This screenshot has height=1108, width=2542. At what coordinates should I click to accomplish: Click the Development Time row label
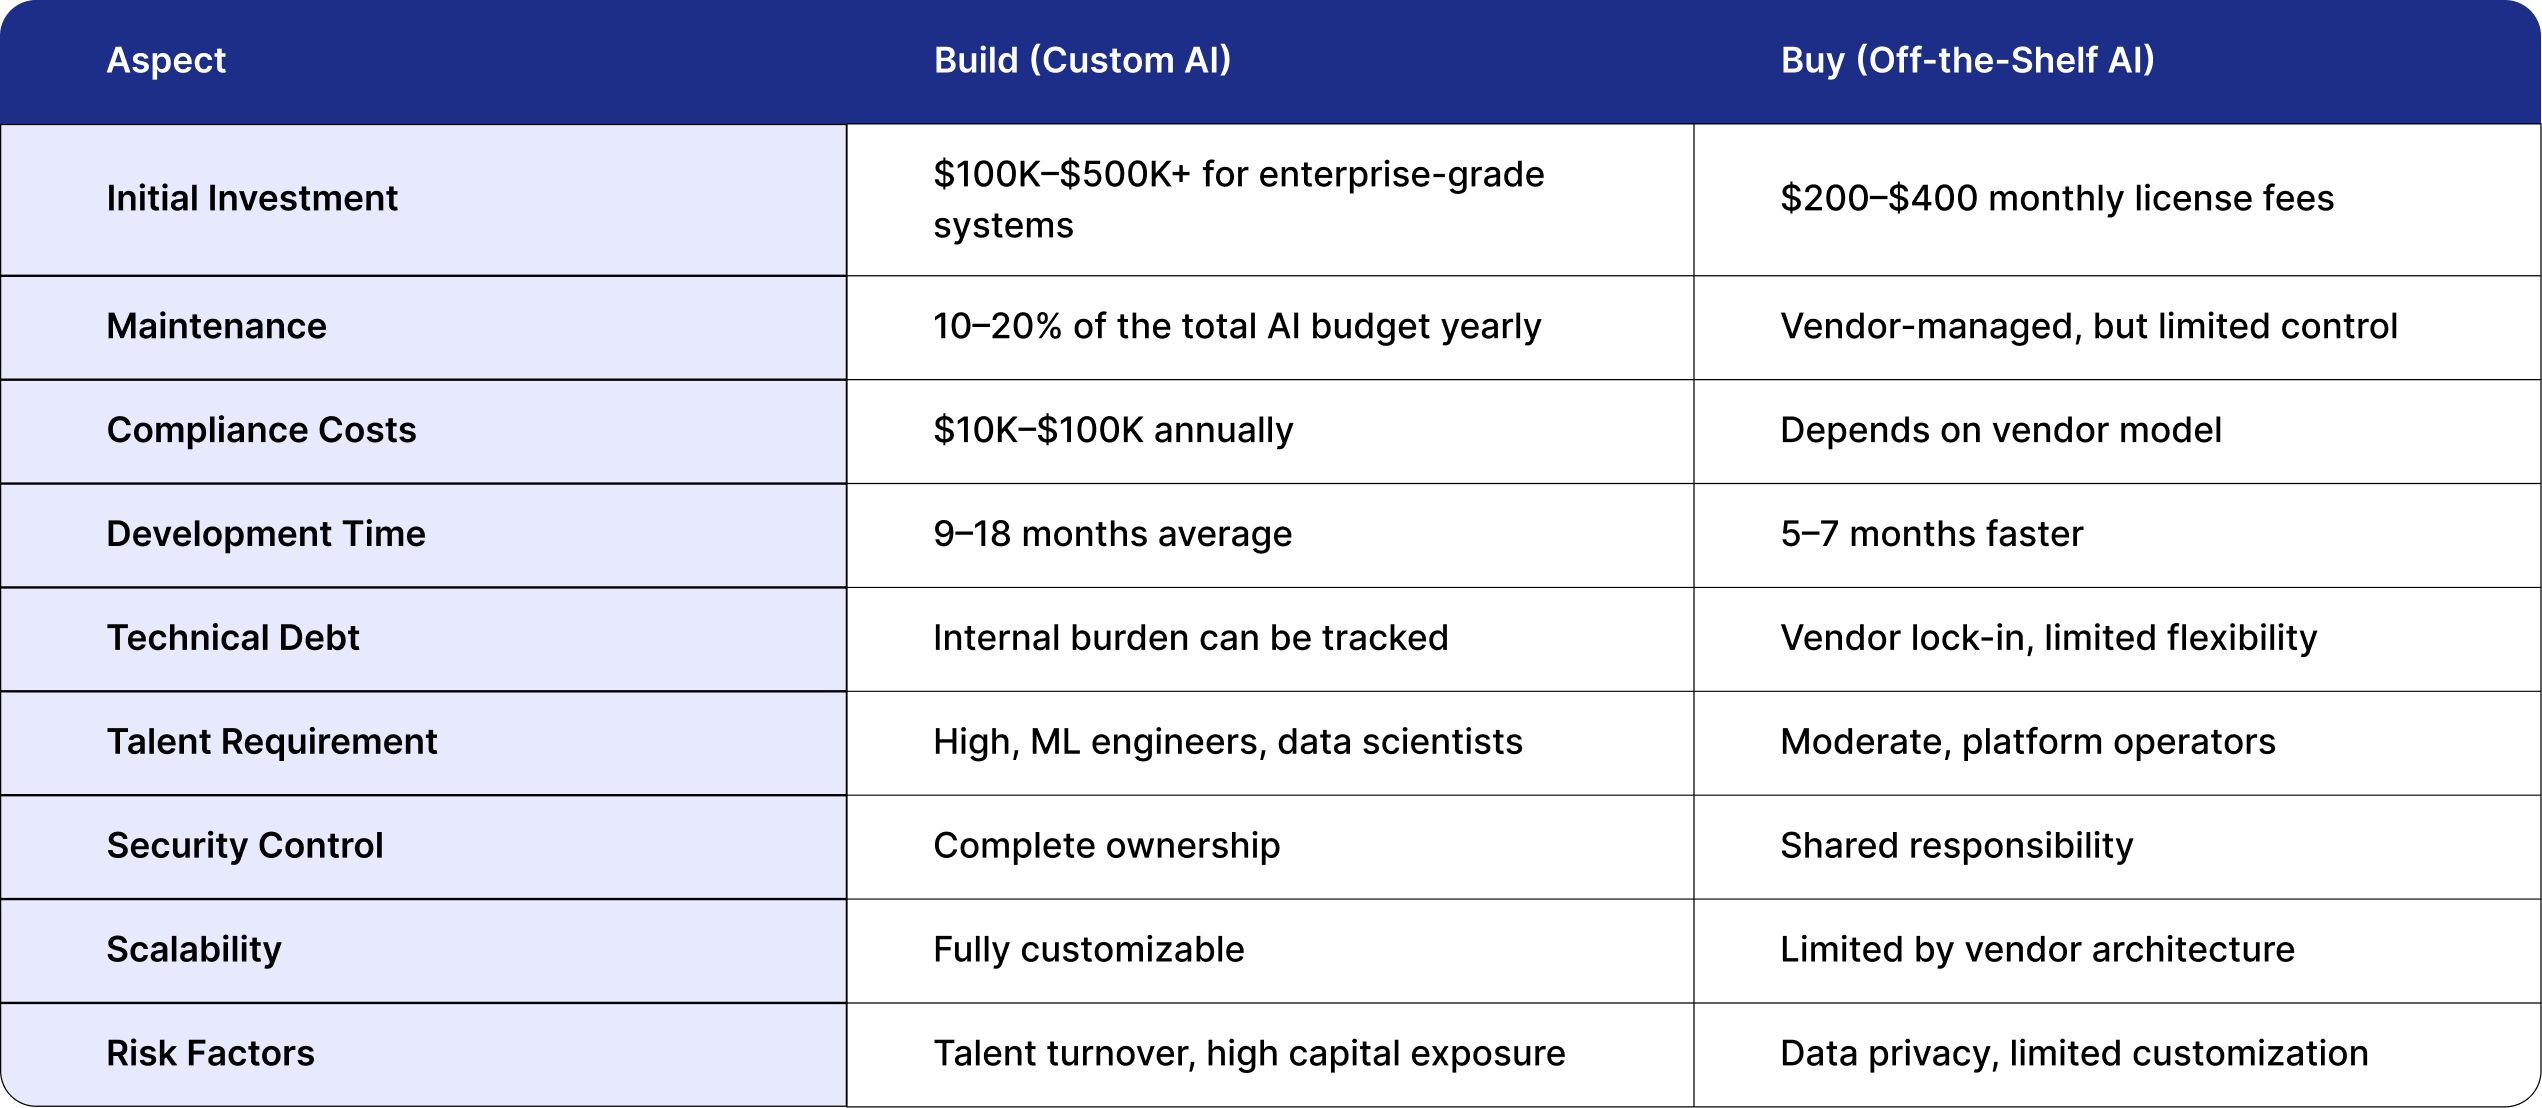pos(266,534)
